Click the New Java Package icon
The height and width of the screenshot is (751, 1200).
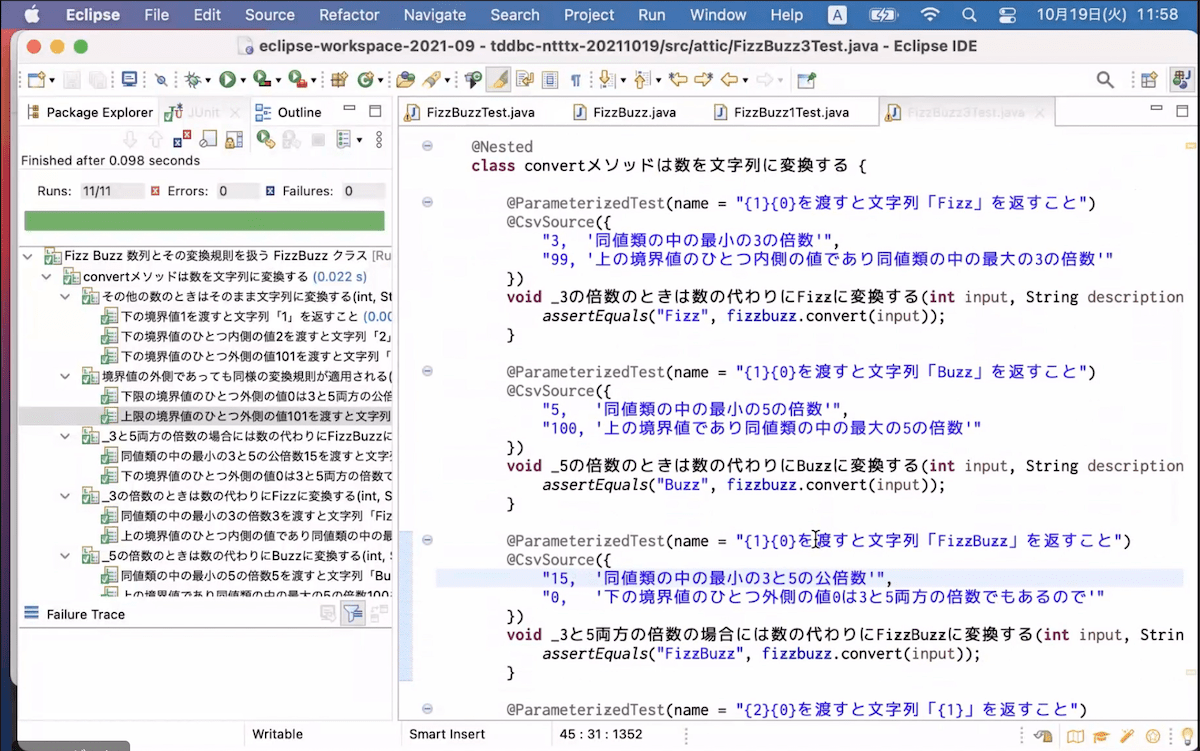339,80
